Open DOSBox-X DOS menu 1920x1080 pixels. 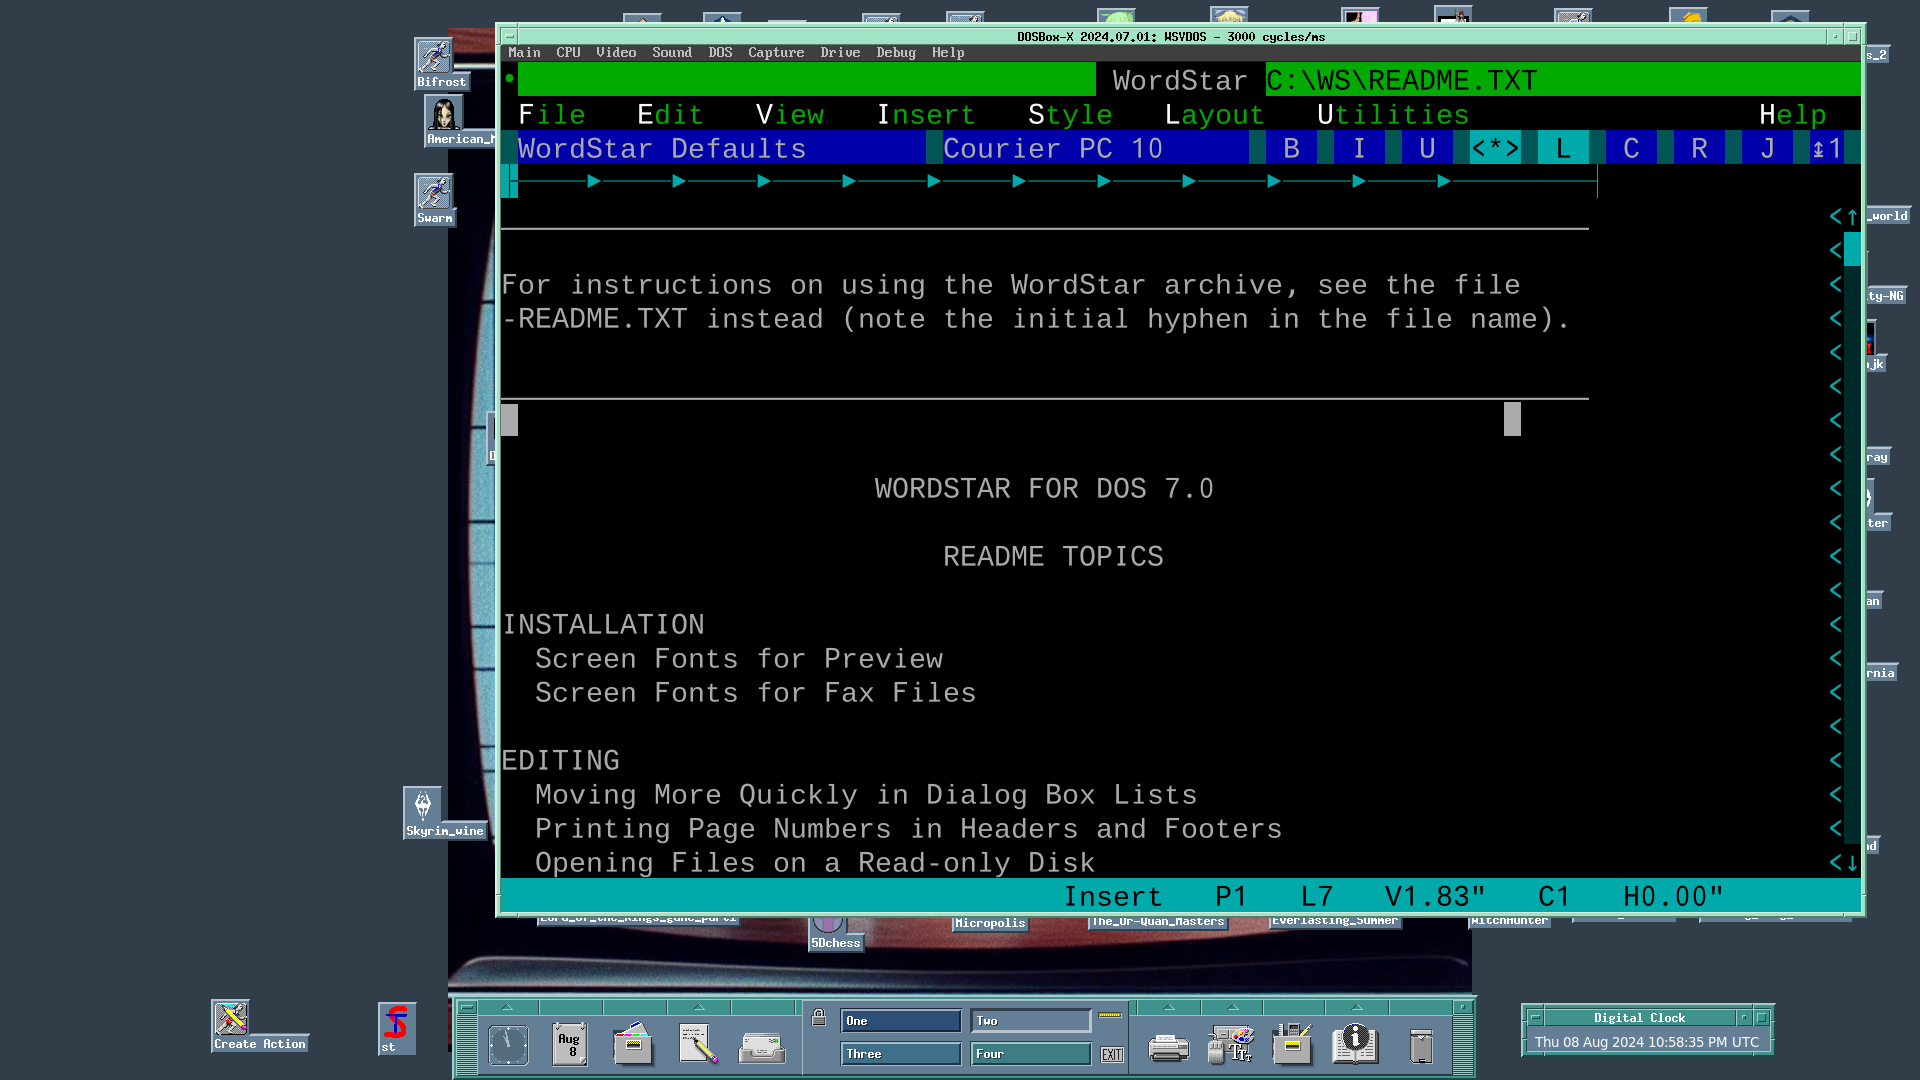(720, 53)
